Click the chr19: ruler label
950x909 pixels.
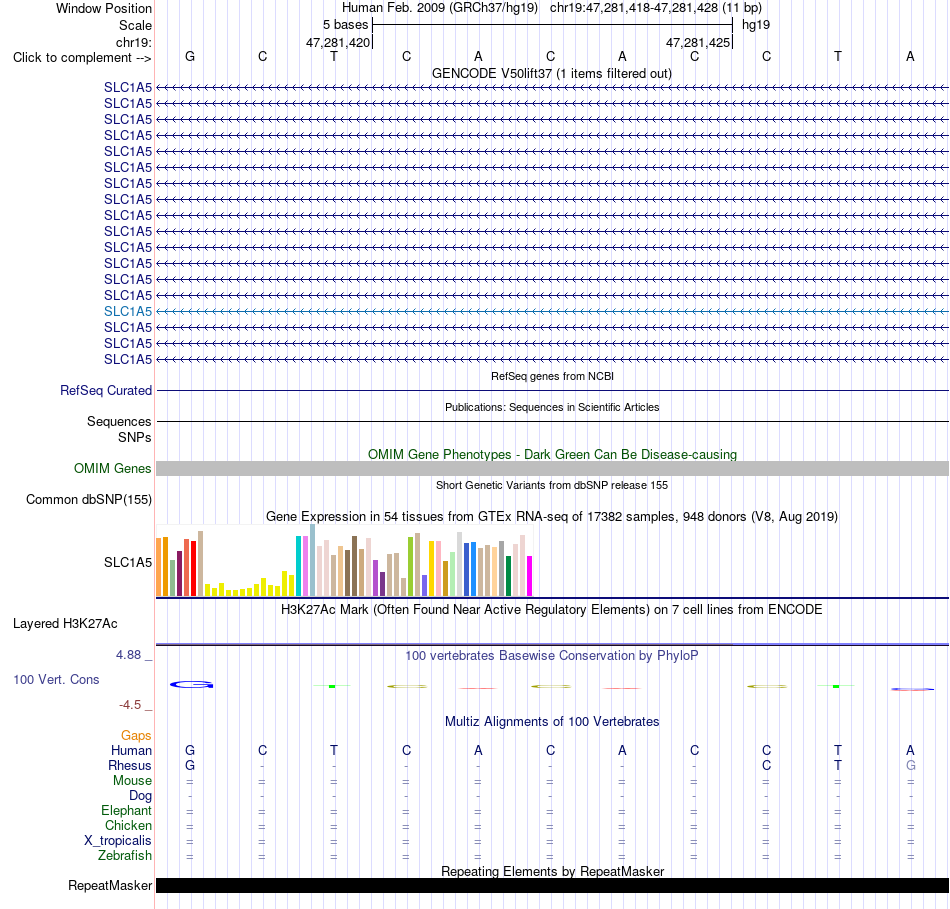133,42
